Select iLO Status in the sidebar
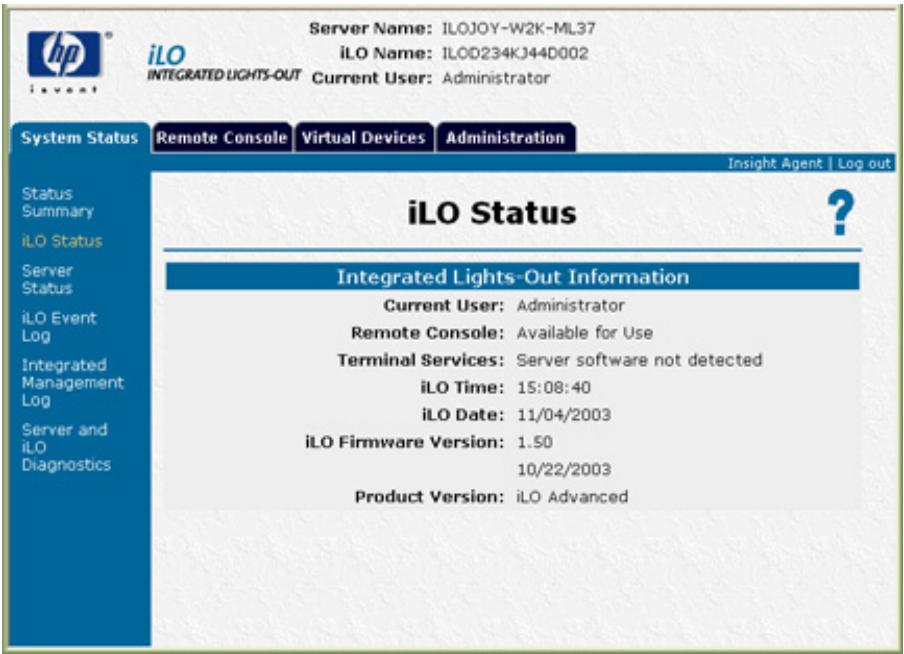The width and height of the screenshot is (904, 654). [x=62, y=241]
